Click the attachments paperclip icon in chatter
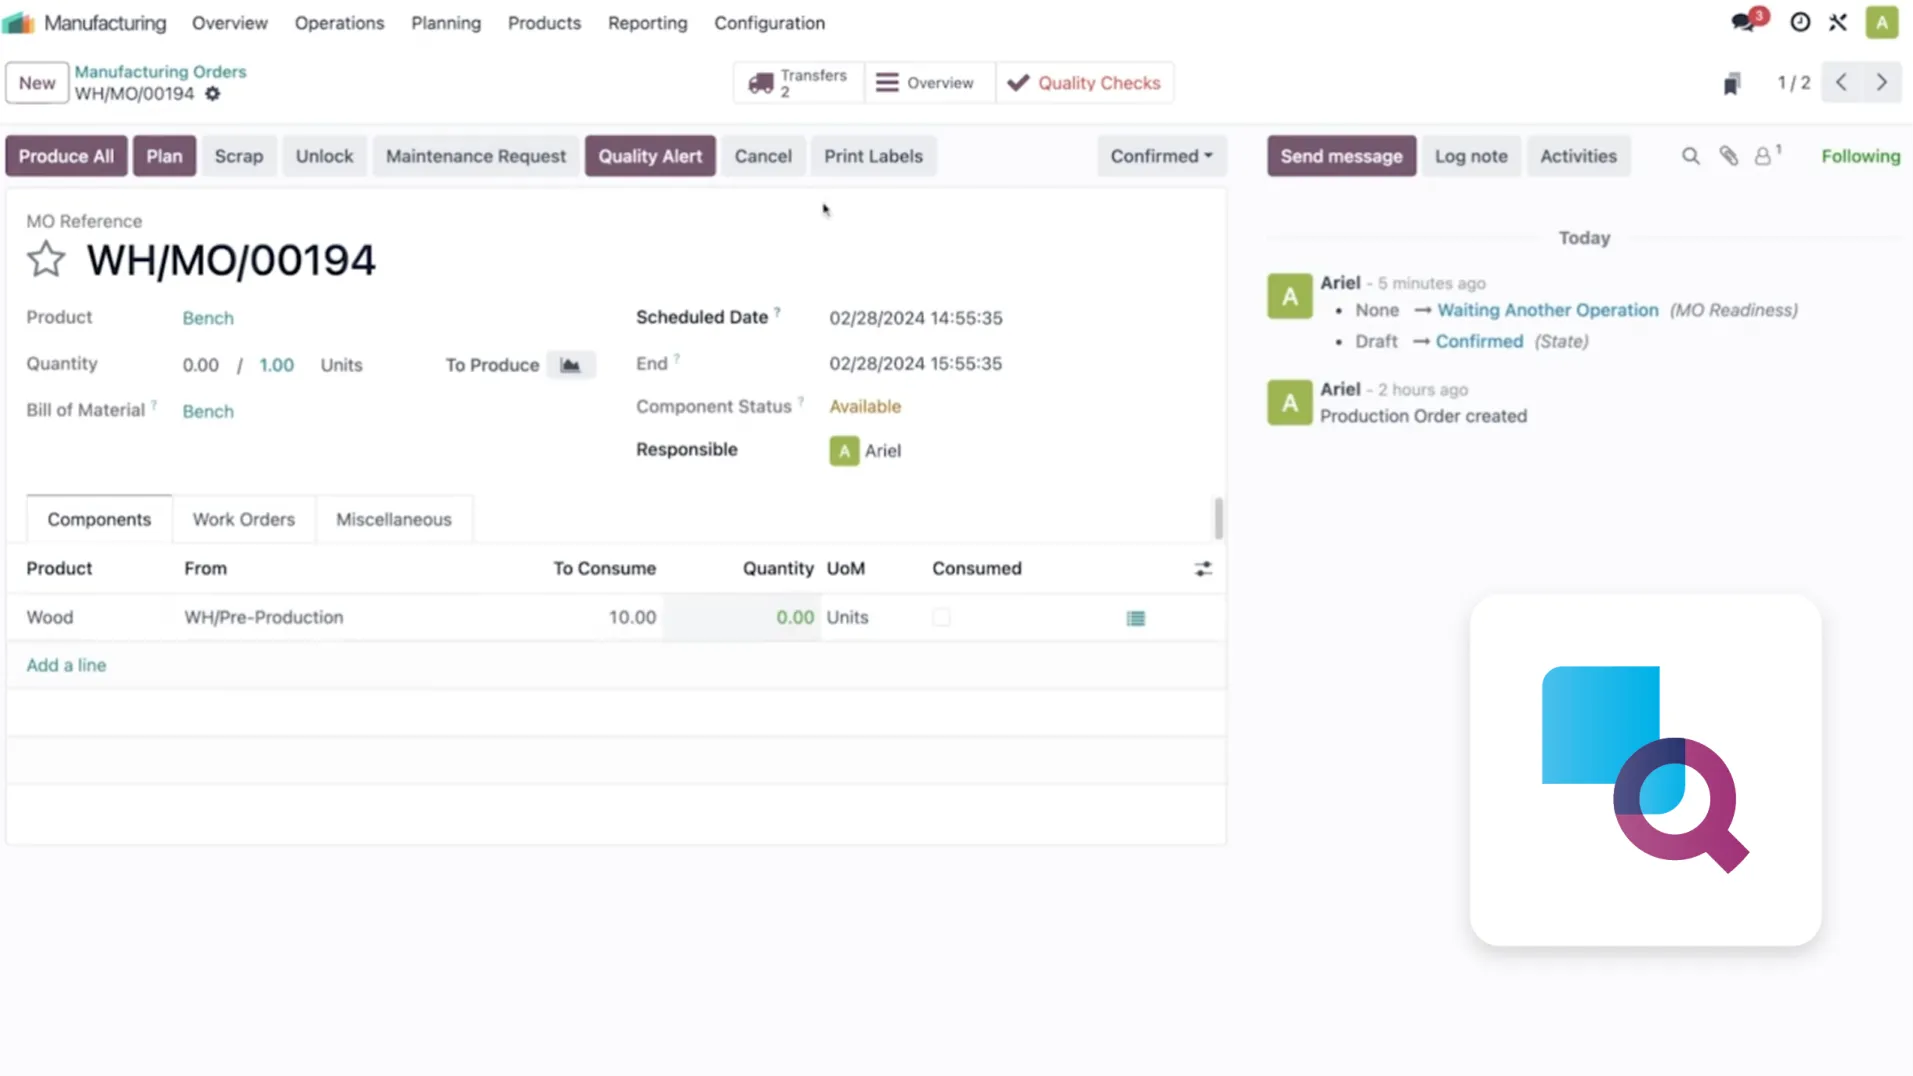1913x1076 pixels. 1729,156
